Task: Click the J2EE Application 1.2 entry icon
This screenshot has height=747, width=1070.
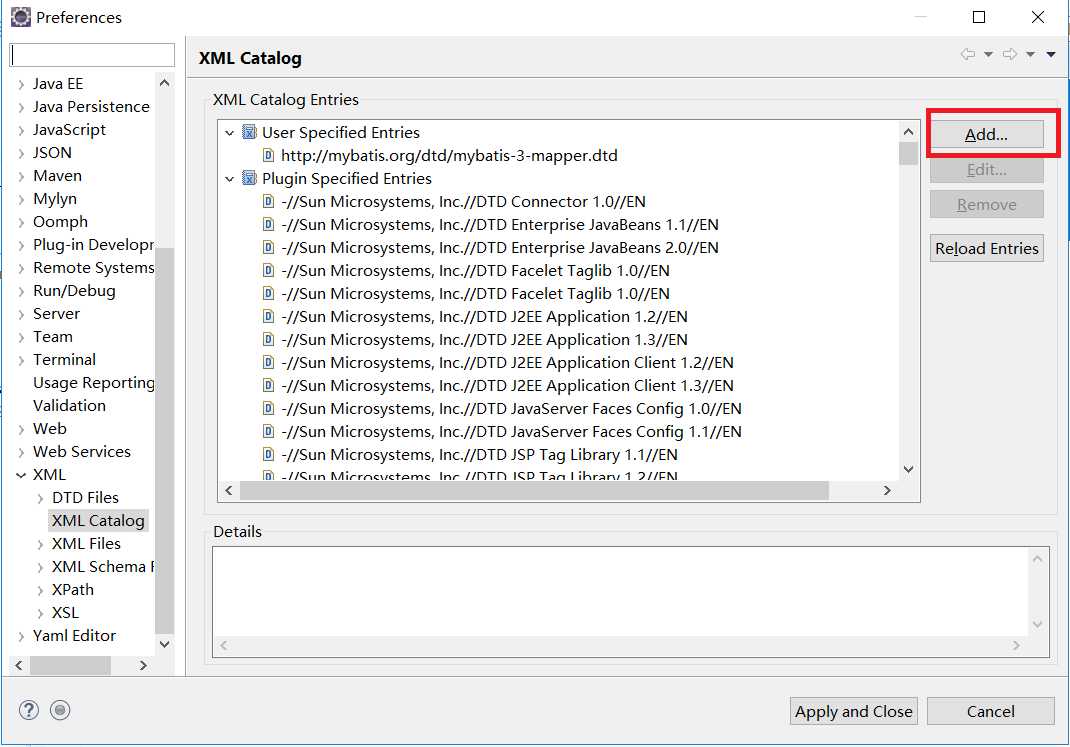Action: tap(269, 317)
